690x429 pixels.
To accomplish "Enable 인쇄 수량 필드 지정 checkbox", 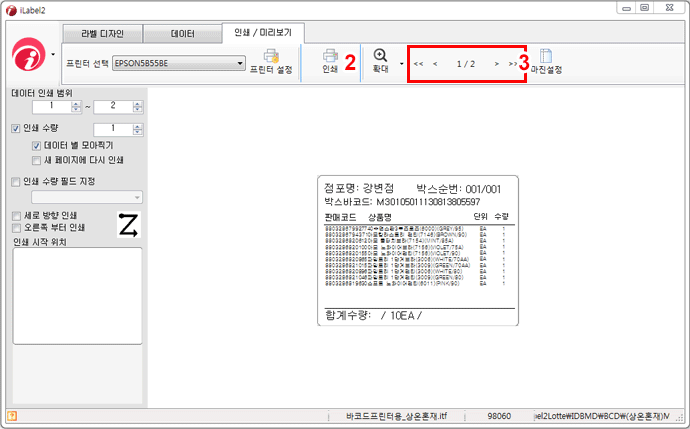I will (x=15, y=182).
